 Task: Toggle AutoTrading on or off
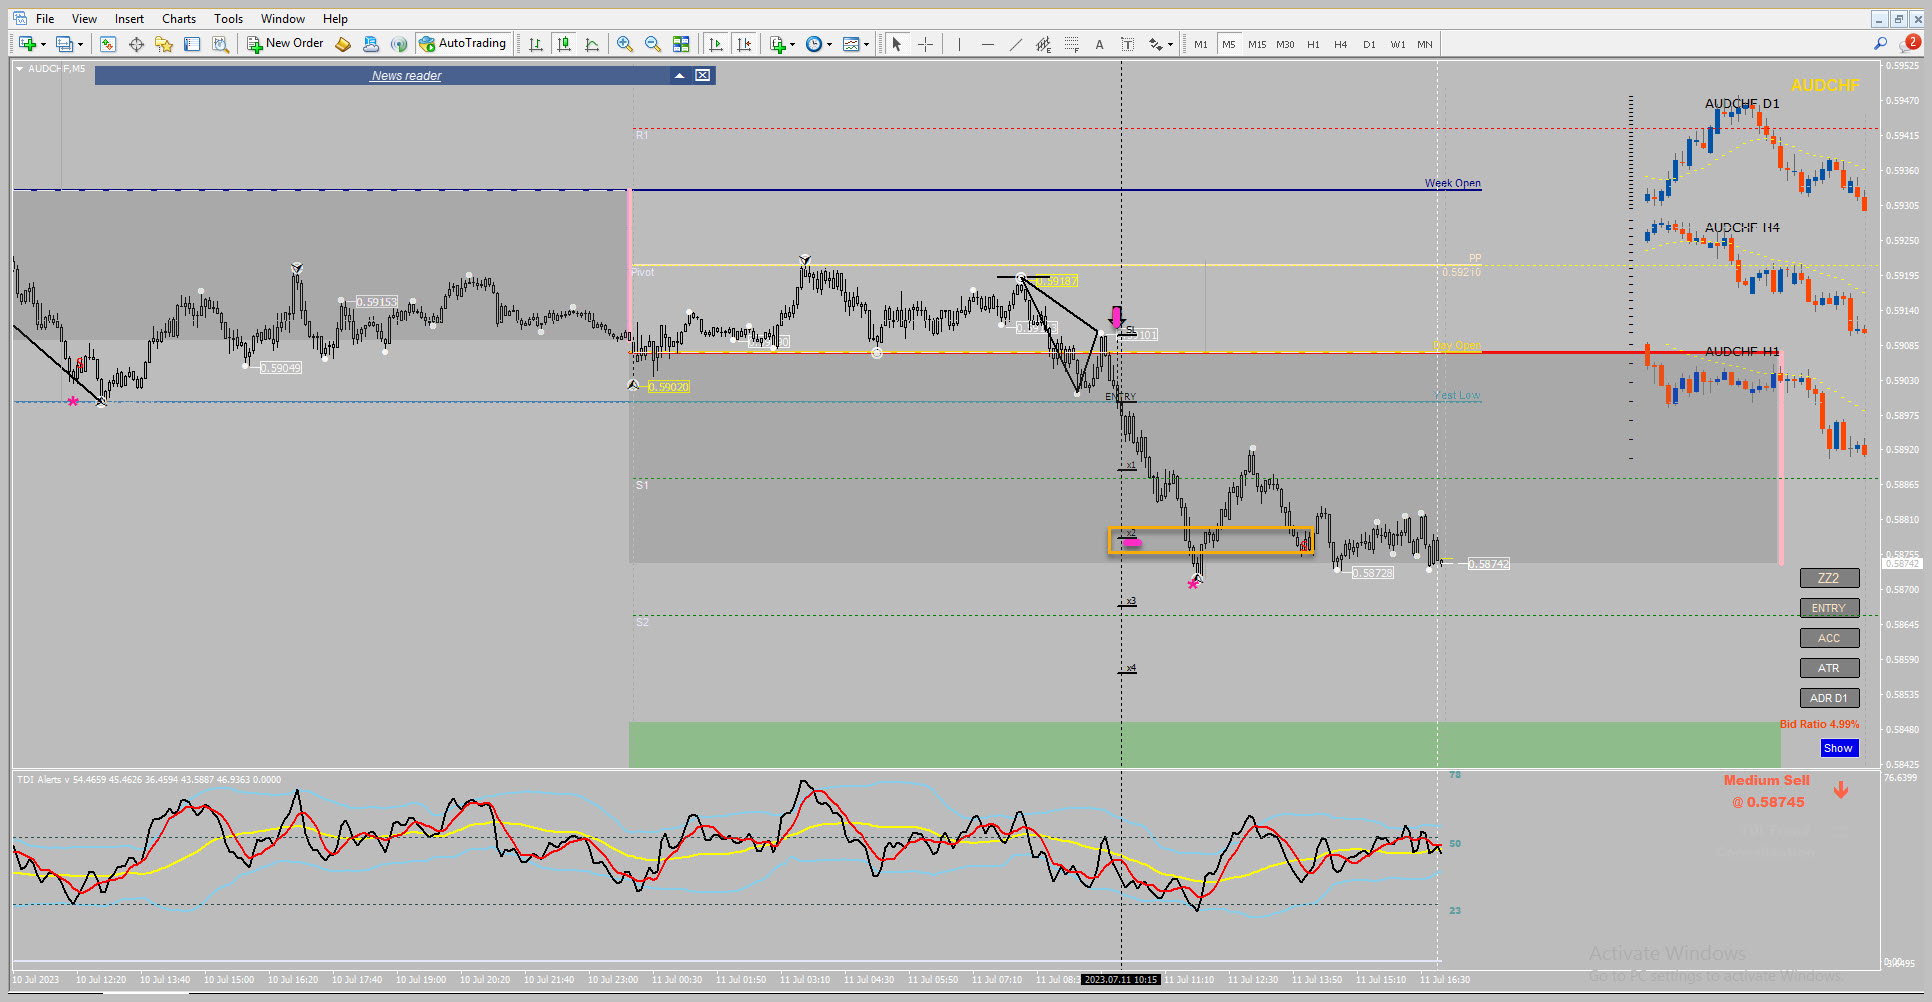tap(463, 44)
